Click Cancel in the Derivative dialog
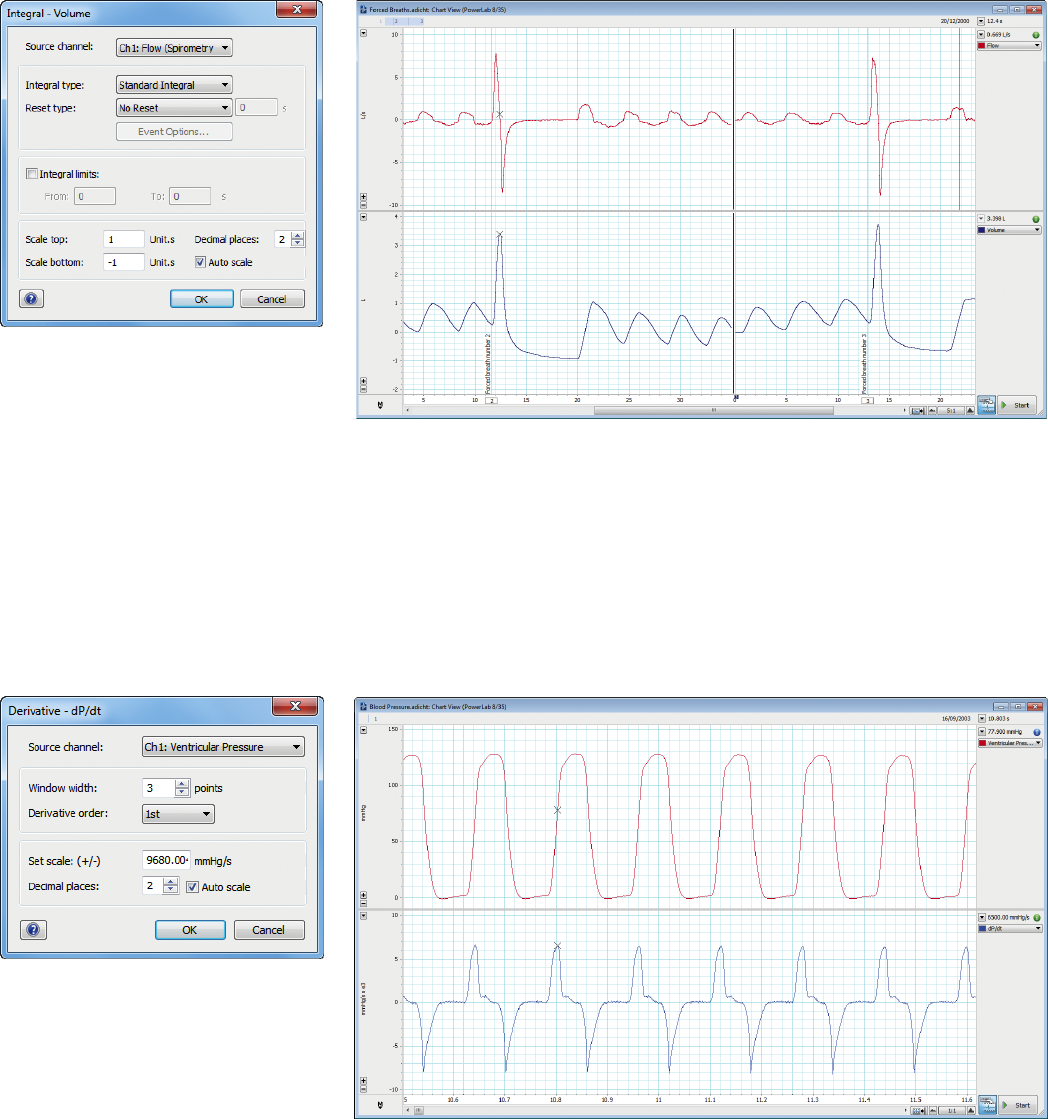This screenshot has width=1048, height=1119. click(268, 929)
